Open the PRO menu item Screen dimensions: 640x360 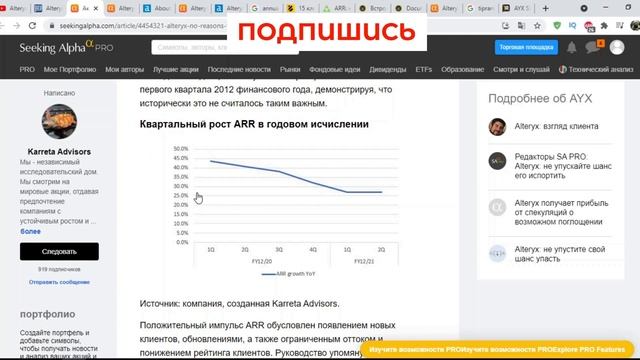[27, 70]
